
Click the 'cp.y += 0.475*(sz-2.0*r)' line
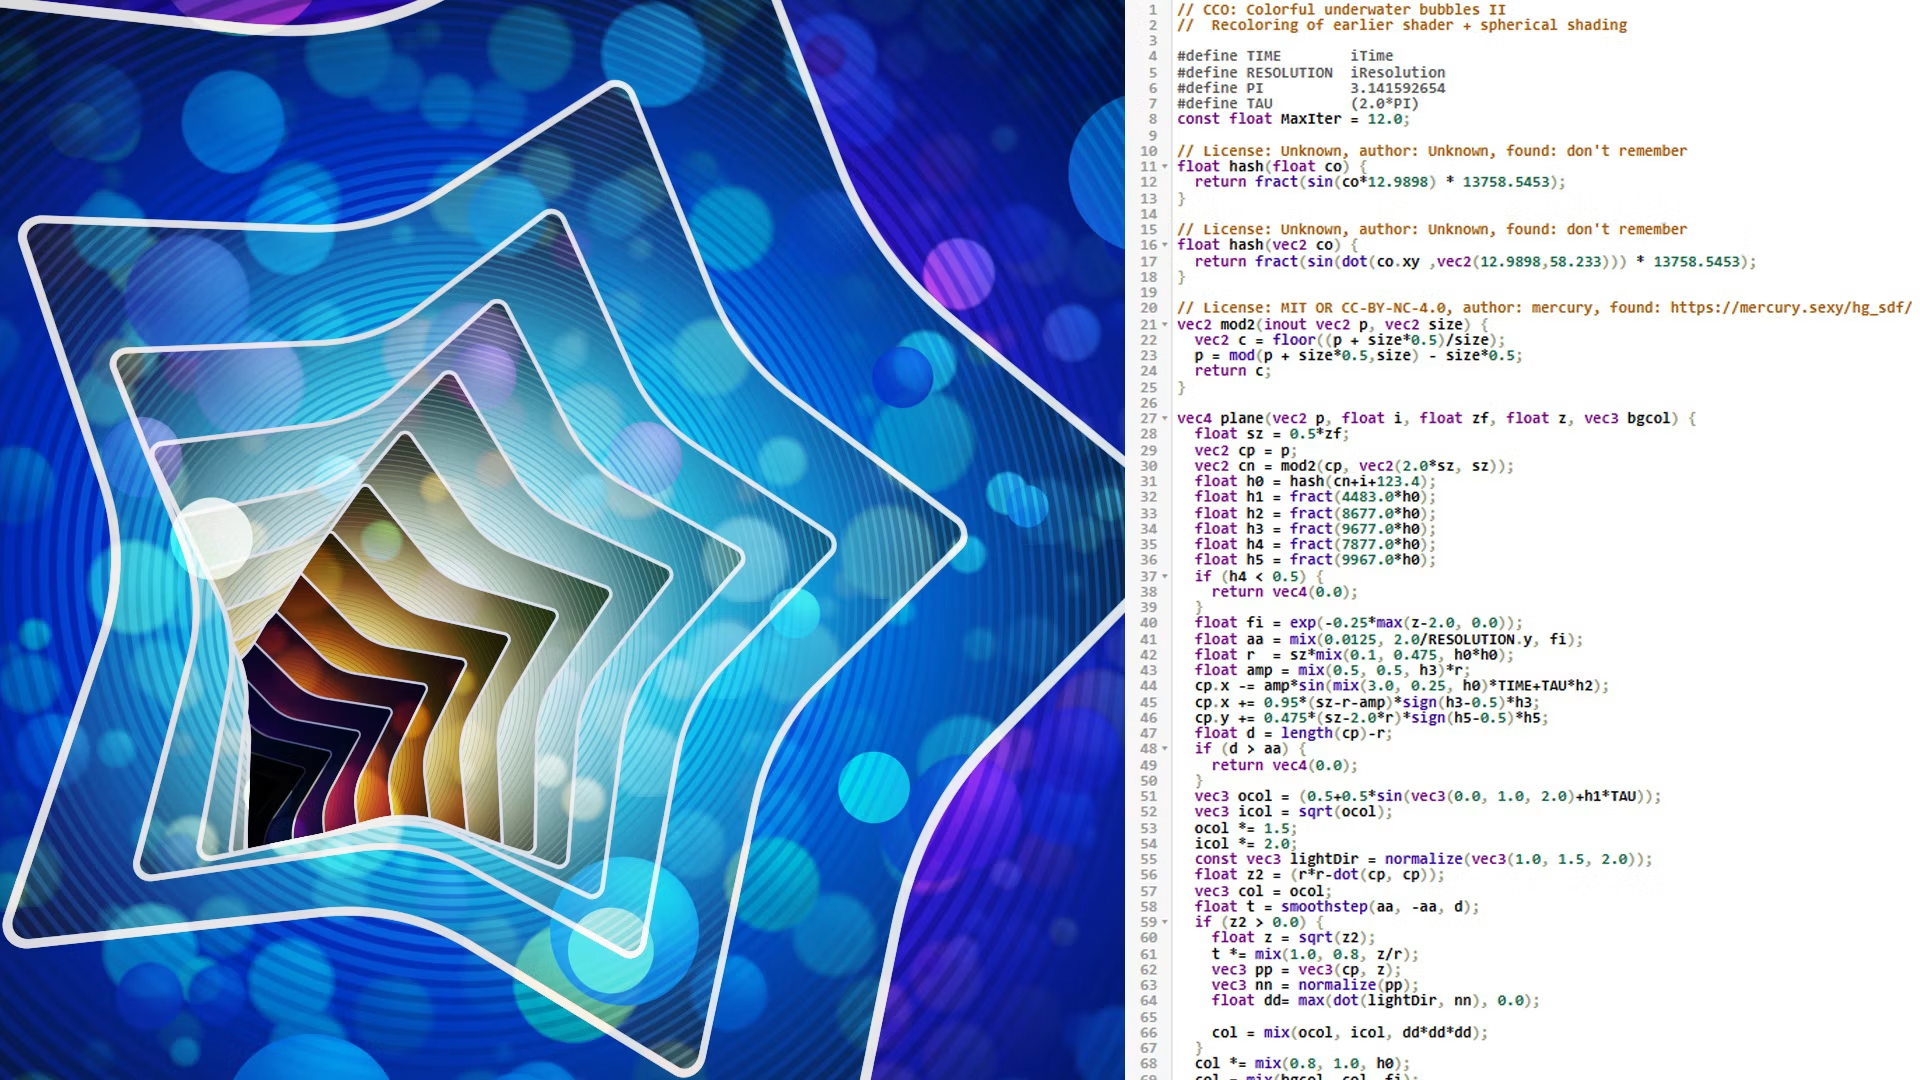1372,718
